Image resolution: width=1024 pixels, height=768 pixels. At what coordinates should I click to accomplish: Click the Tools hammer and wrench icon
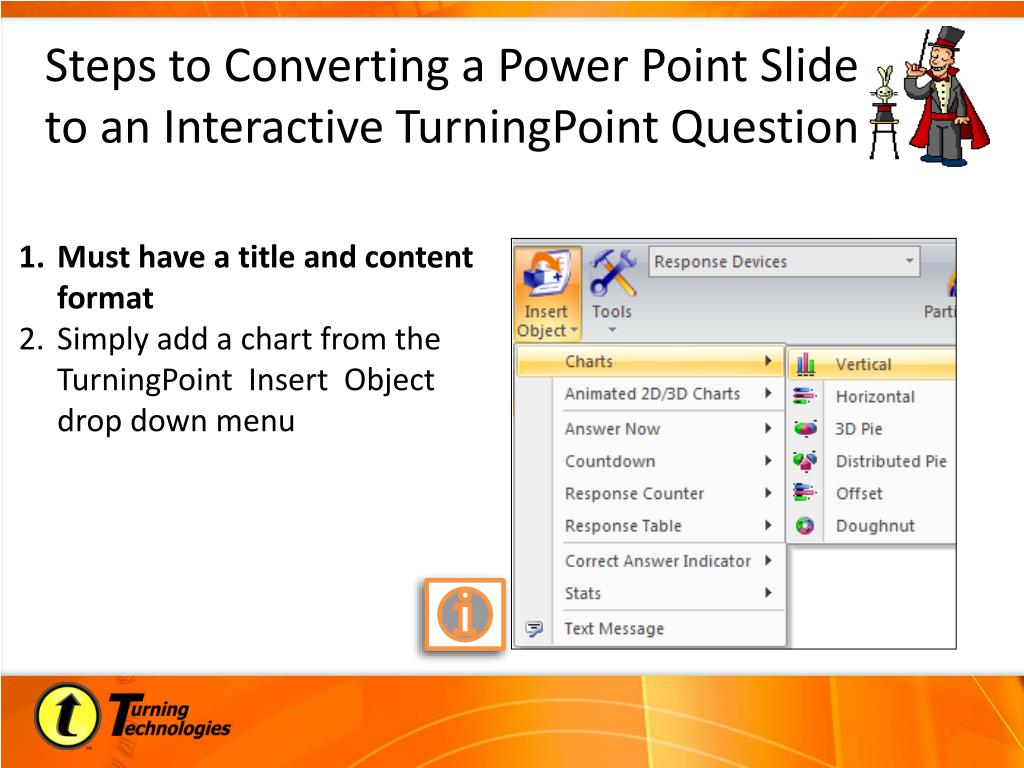click(612, 274)
